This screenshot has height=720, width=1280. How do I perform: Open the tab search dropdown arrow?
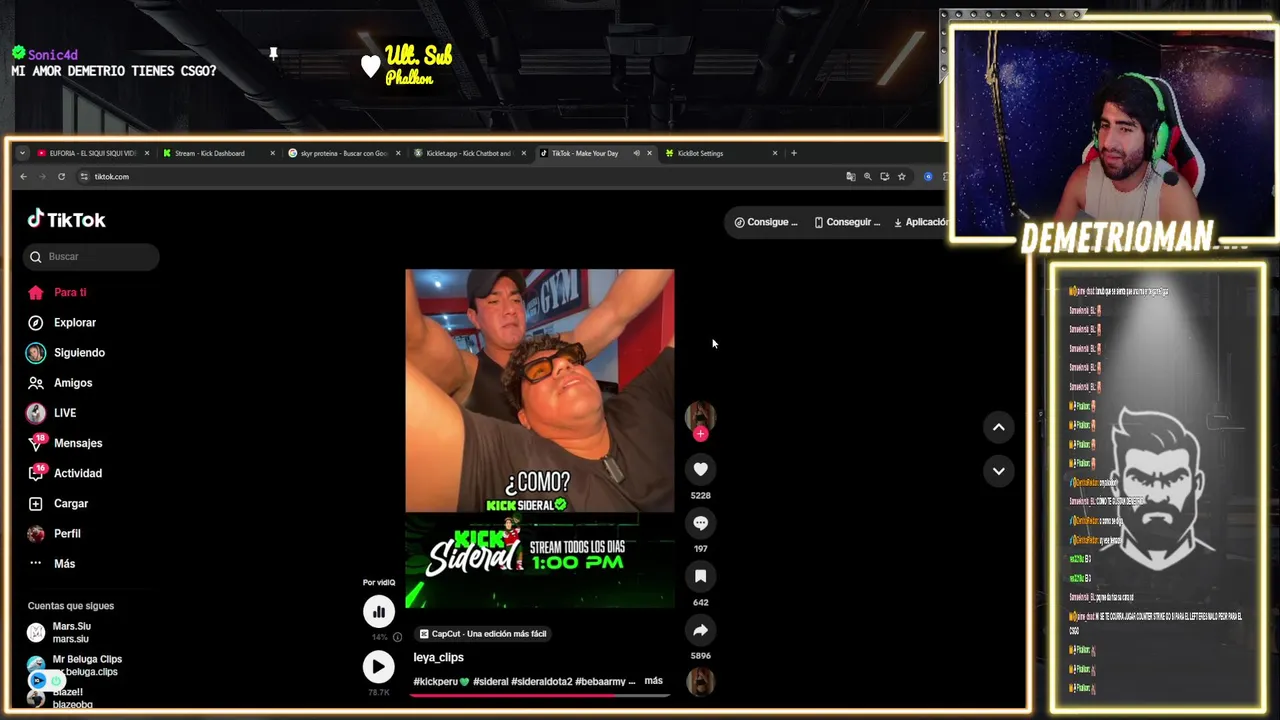[x=22, y=153]
